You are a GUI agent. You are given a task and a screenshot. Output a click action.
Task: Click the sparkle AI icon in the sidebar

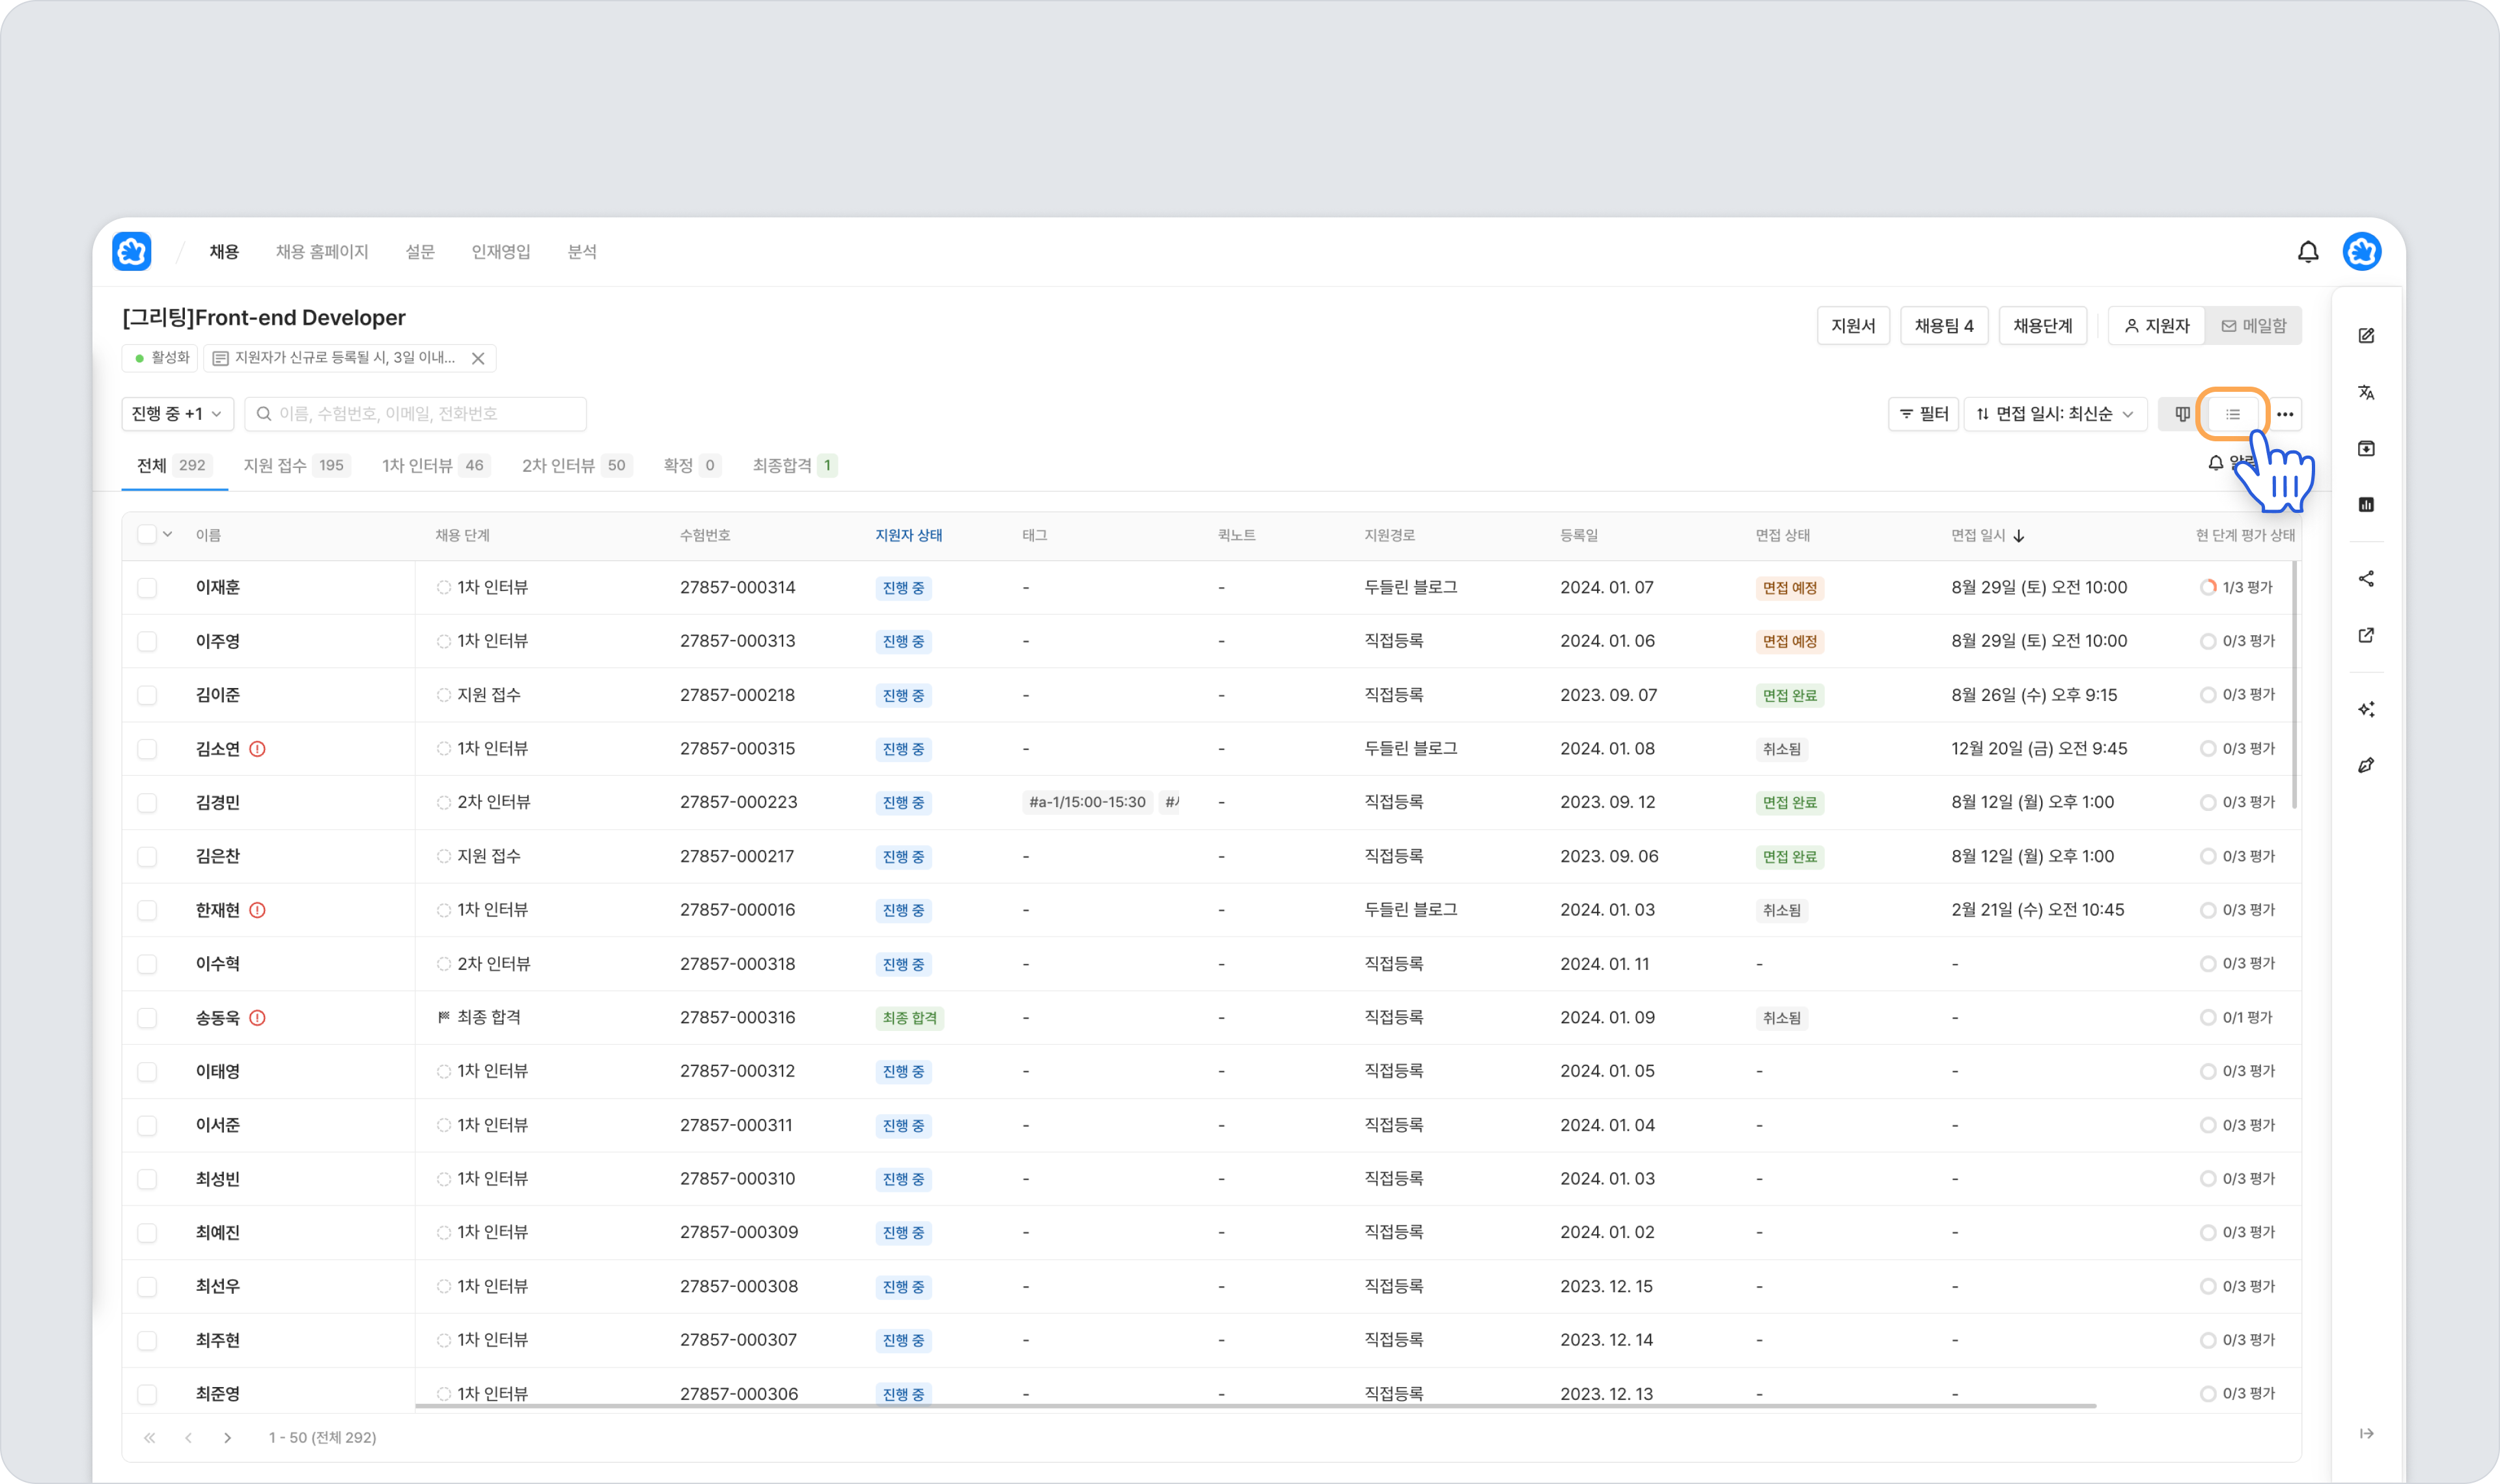[x=2366, y=709]
